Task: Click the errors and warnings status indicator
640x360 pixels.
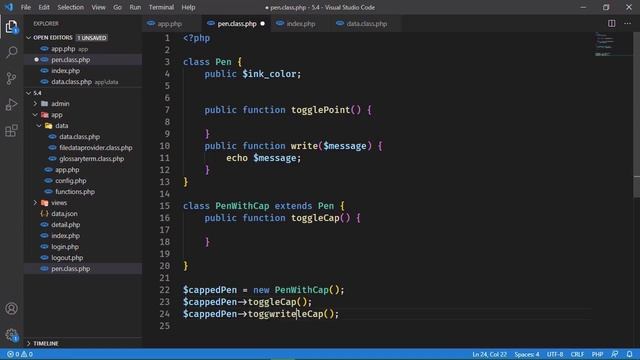Action: pos(20,354)
